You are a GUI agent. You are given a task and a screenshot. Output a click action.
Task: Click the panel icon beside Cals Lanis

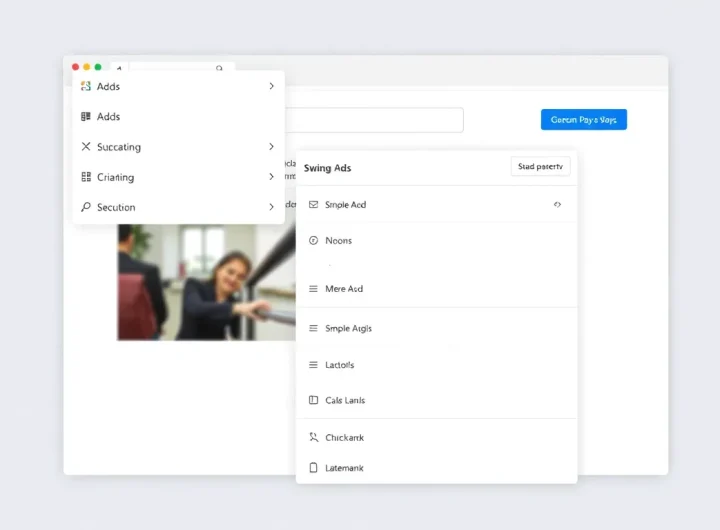[314, 401]
